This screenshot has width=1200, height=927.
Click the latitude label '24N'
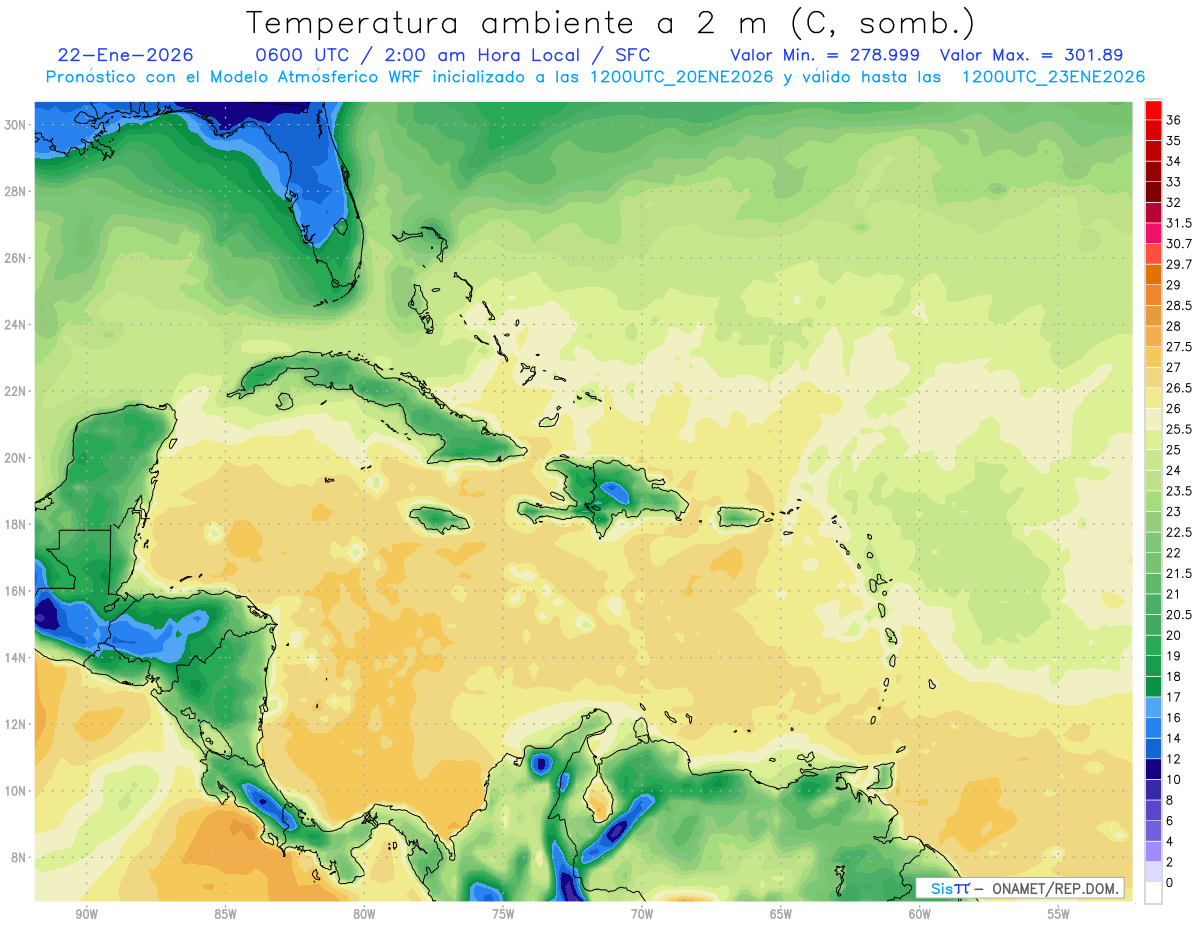coord(17,325)
